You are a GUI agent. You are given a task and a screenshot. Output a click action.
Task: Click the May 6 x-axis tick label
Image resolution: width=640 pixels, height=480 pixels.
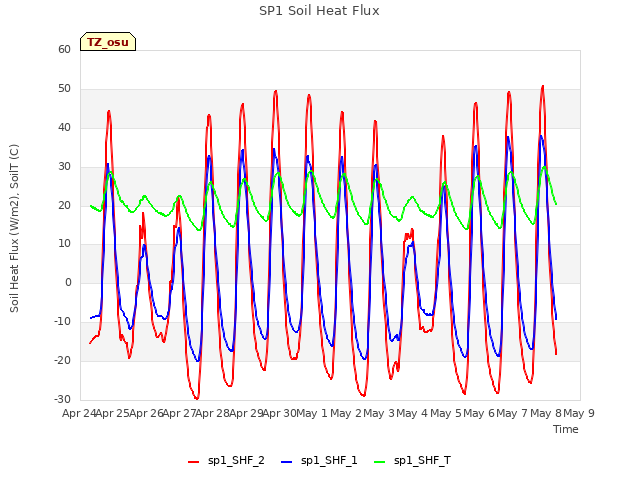coord(479,413)
